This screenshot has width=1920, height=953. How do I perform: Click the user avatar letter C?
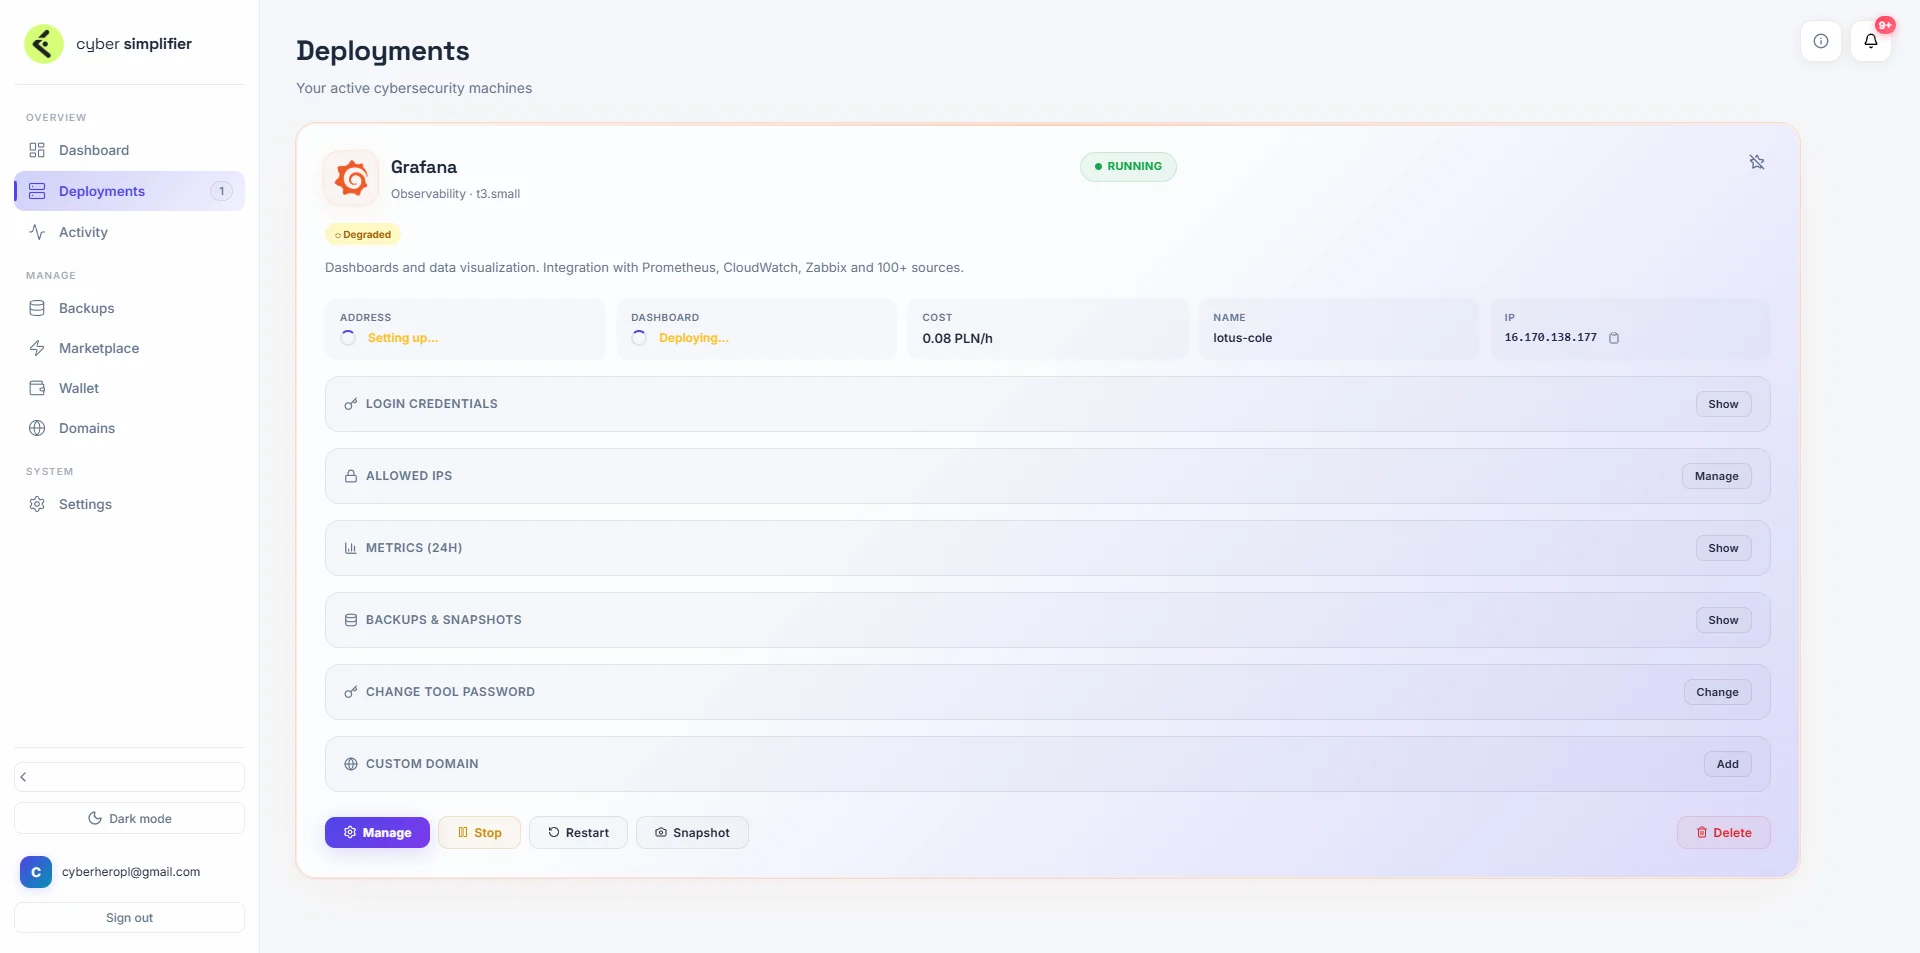tap(36, 872)
